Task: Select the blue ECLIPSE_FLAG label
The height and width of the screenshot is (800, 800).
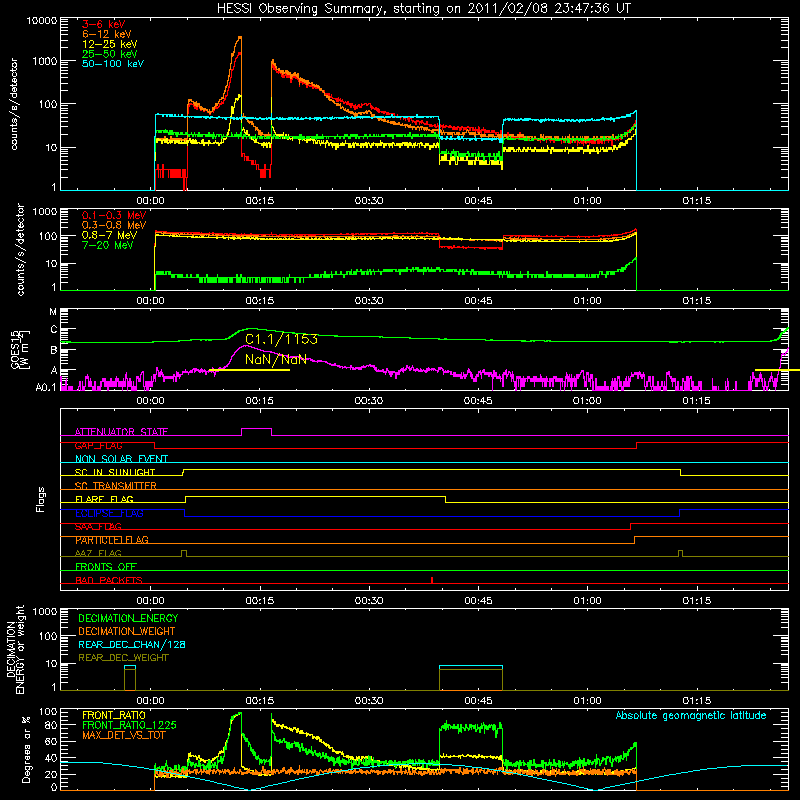Action: (x=109, y=513)
